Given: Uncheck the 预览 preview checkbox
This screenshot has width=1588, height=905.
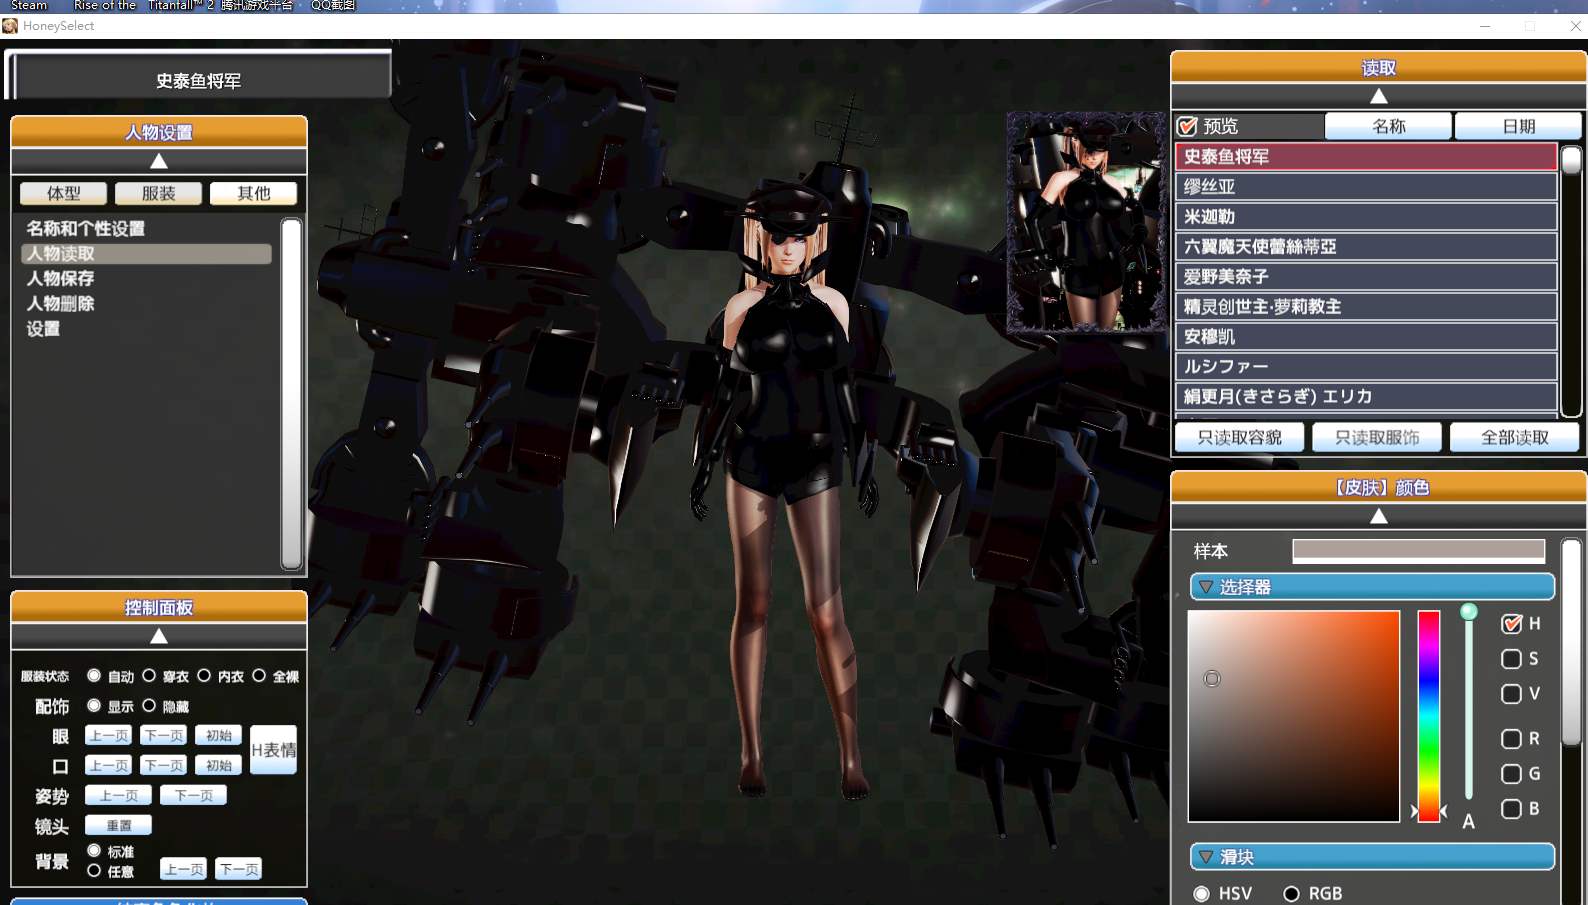Looking at the screenshot, I should pos(1188,127).
